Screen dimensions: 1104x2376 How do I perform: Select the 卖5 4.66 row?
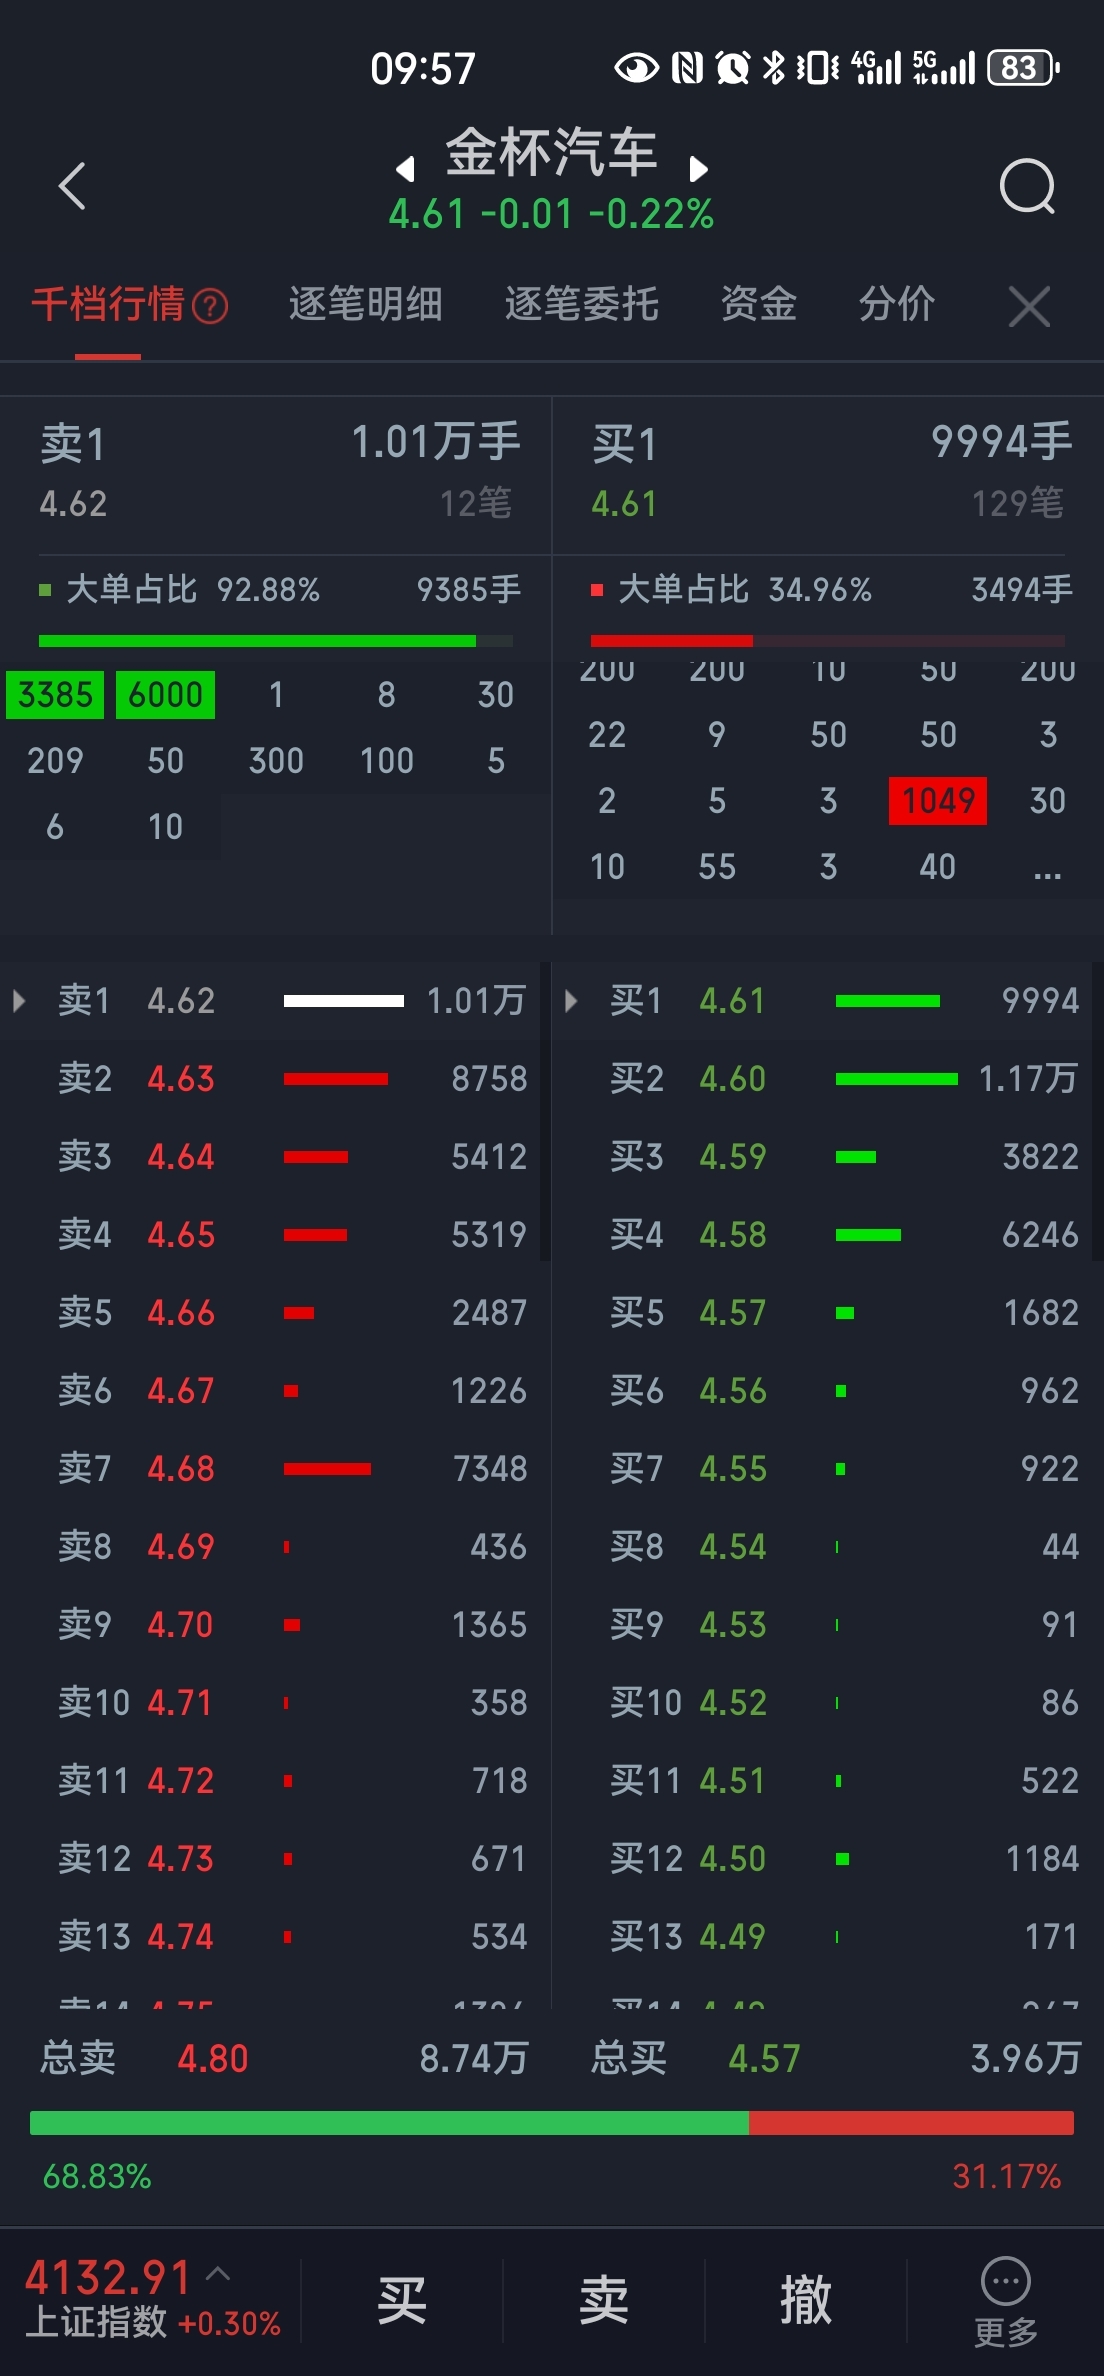pyautogui.click(x=276, y=1313)
